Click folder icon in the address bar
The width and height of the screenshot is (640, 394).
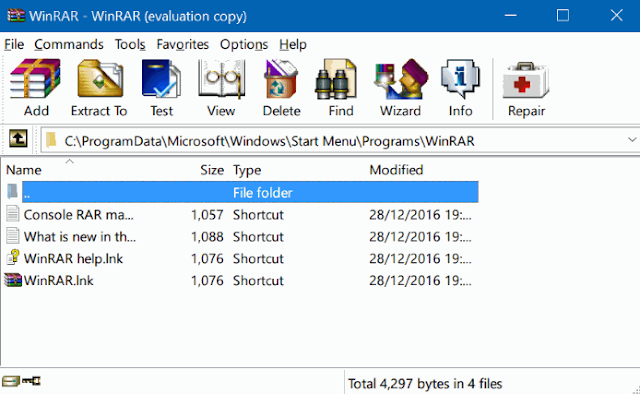[51, 140]
